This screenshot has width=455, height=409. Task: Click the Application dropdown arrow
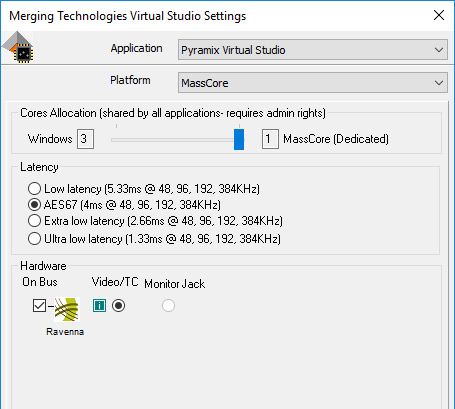tap(439, 50)
